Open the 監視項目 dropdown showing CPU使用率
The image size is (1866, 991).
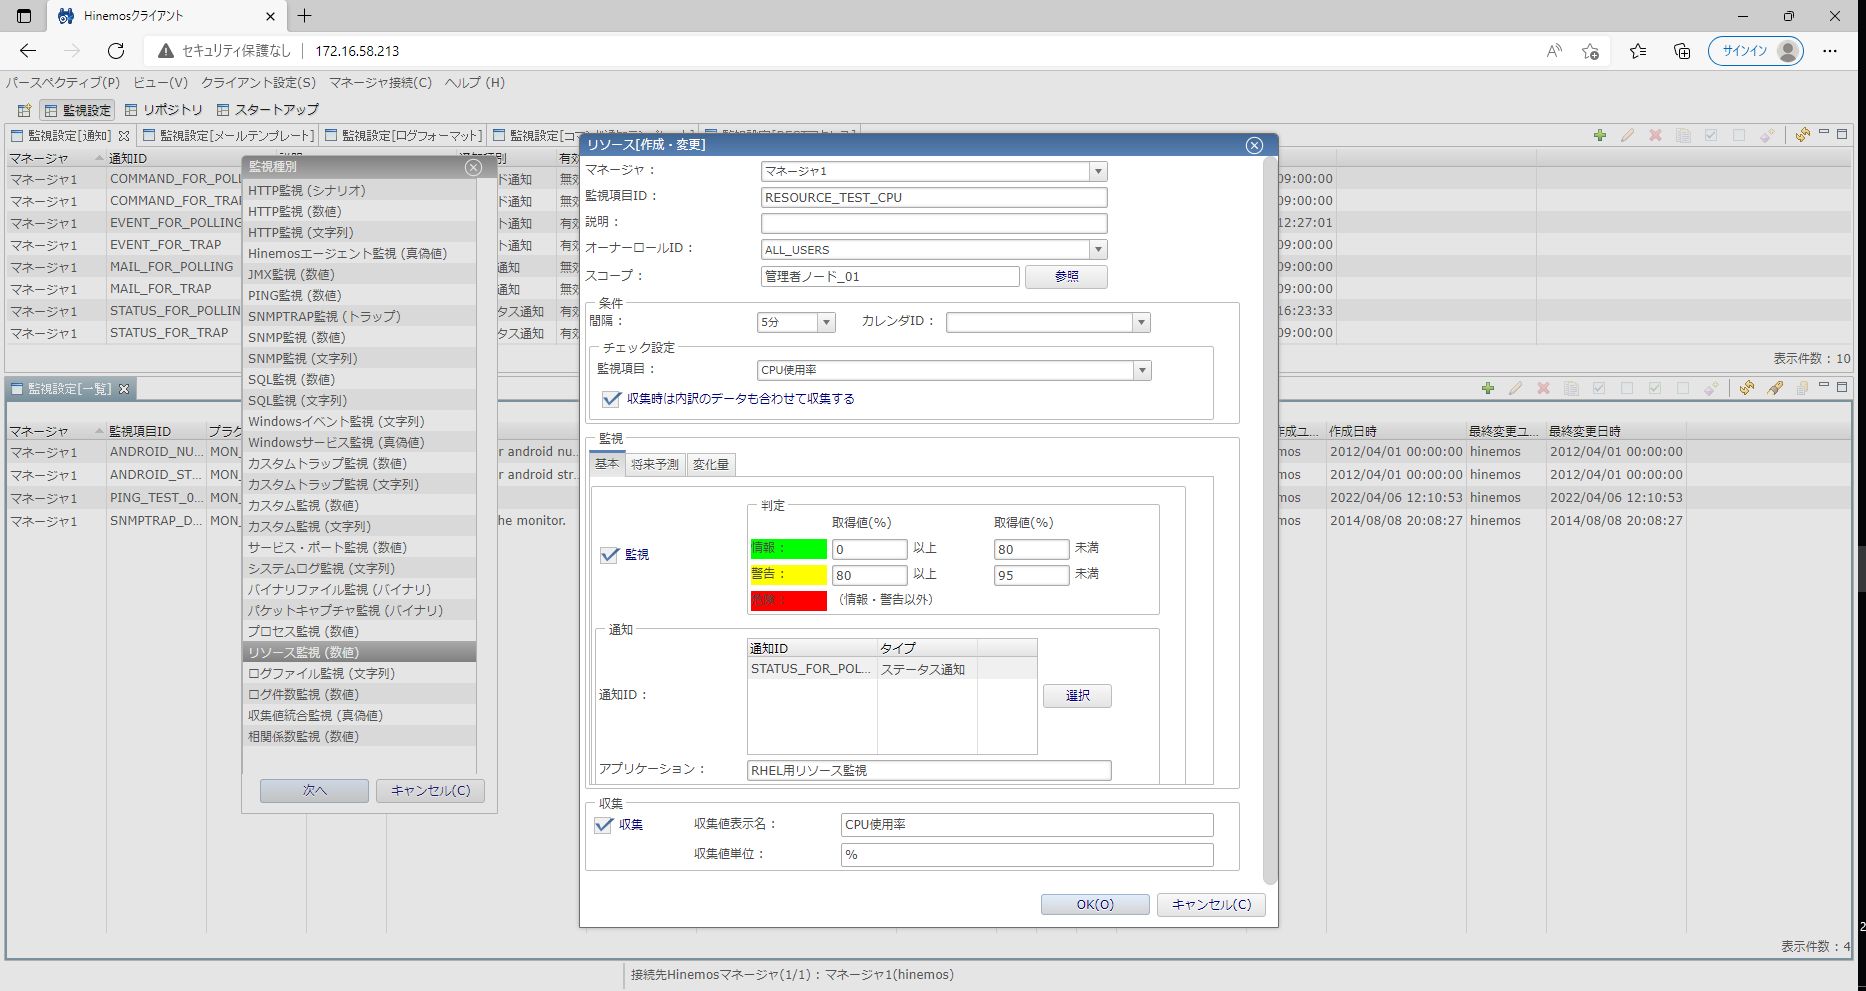pos(1142,371)
